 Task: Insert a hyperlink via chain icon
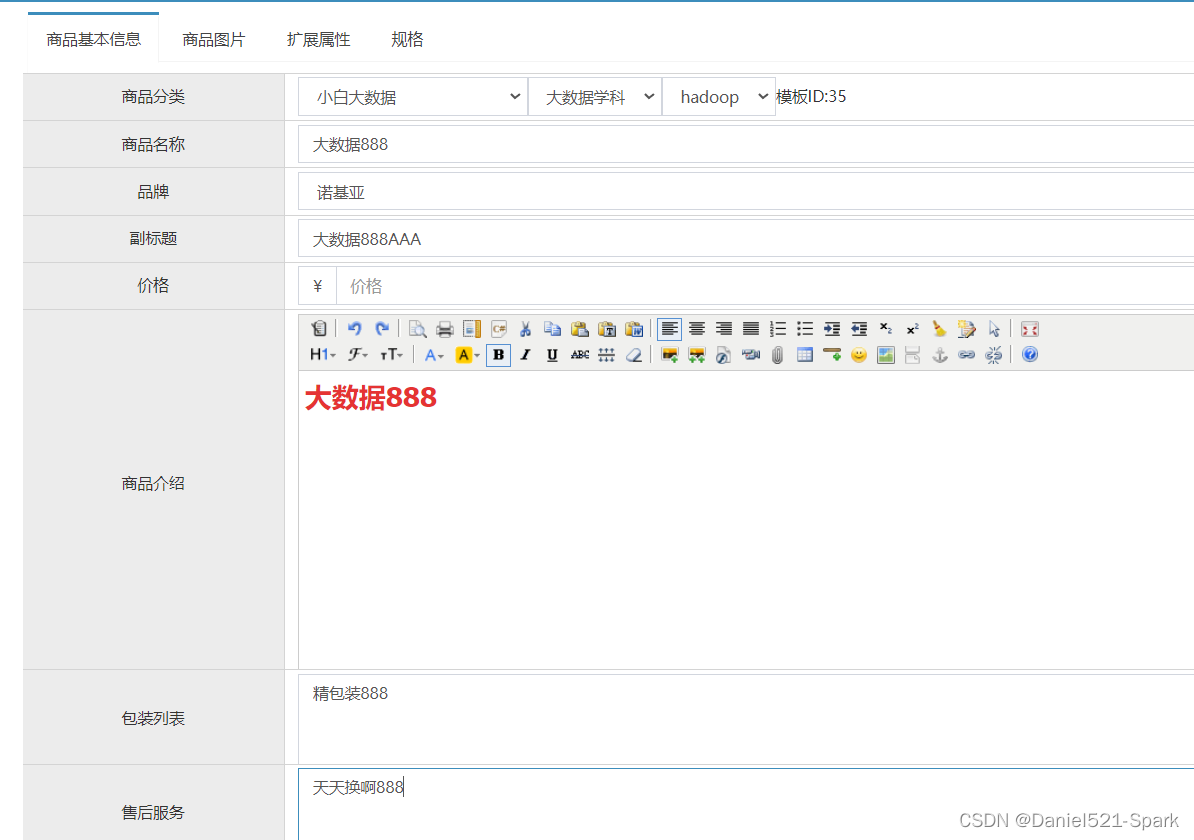966,354
